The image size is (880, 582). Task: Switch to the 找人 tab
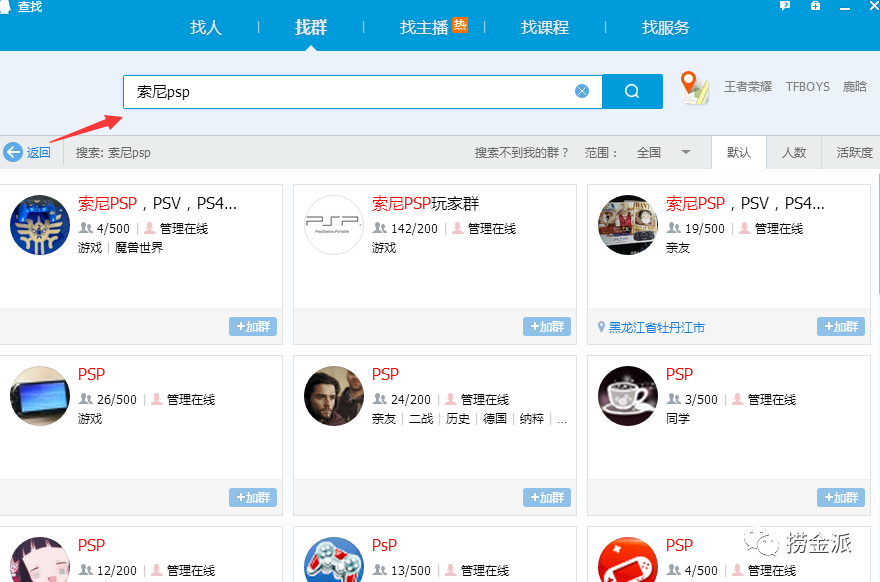pos(206,27)
